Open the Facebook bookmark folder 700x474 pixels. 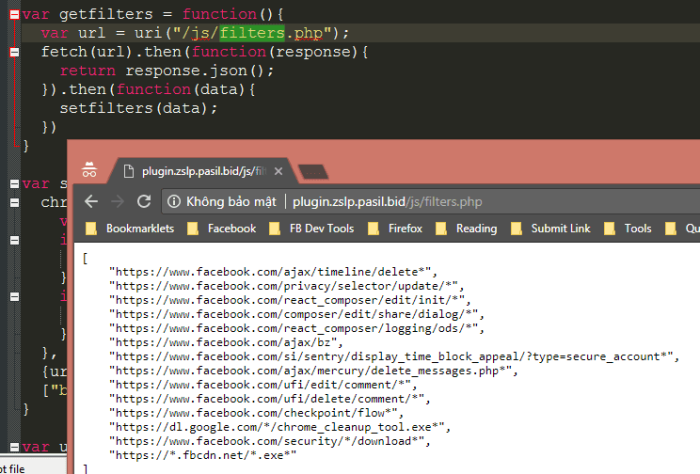(222, 229)
